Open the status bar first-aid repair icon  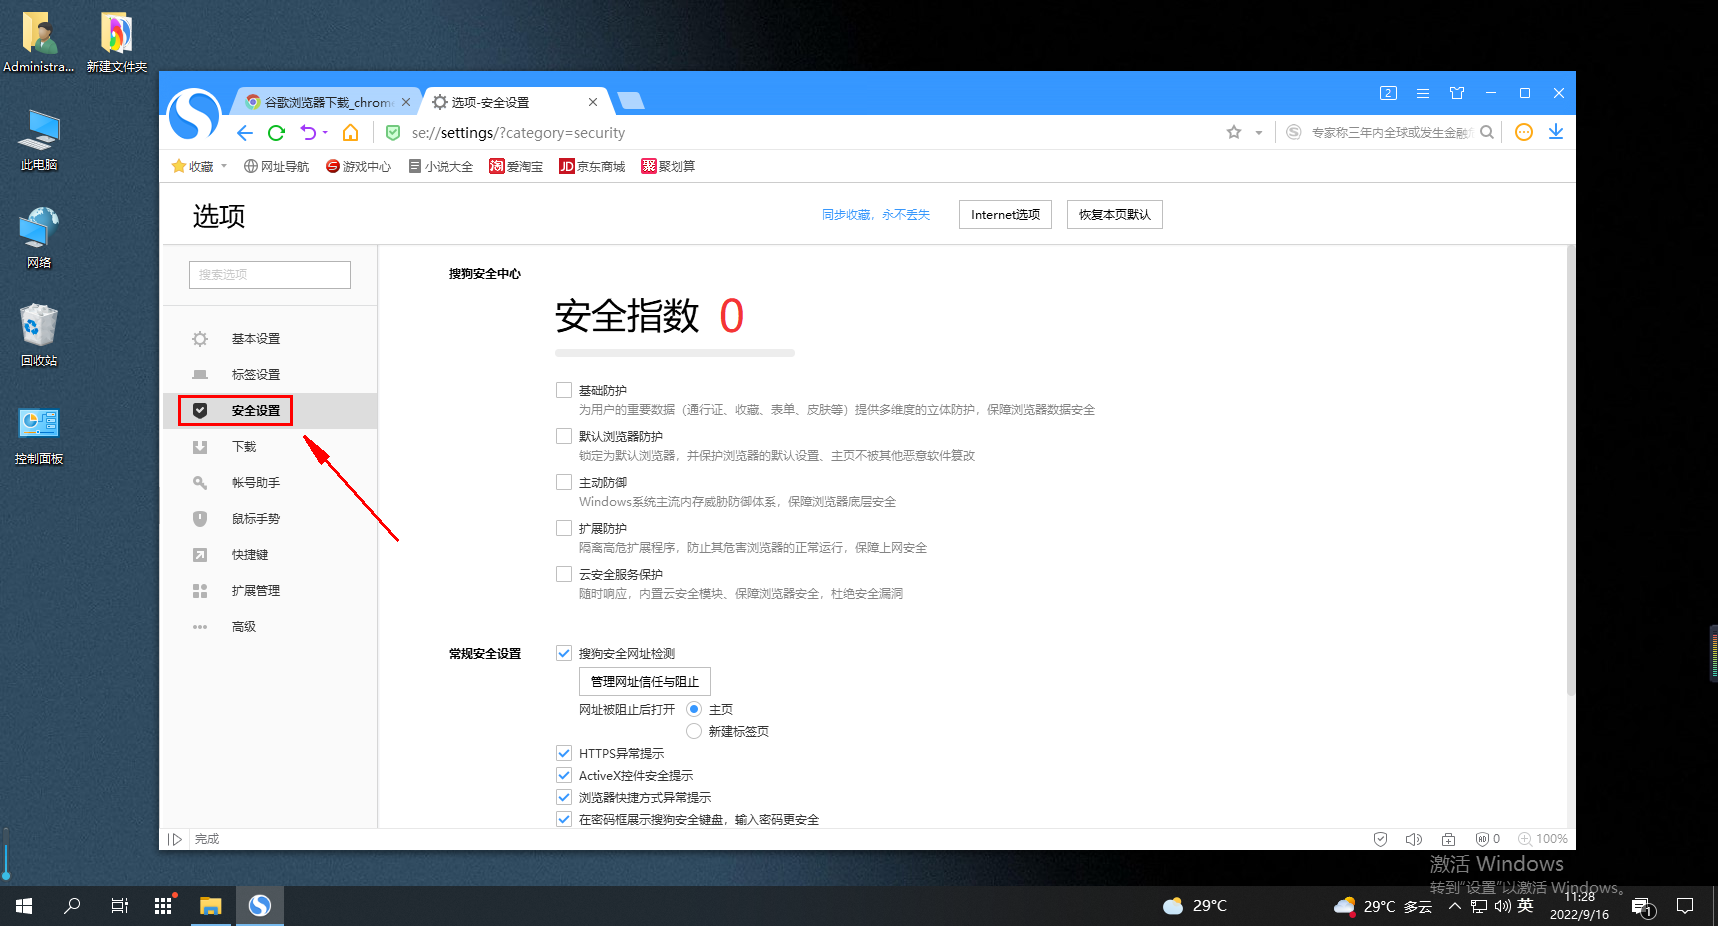pos(1448,839)
